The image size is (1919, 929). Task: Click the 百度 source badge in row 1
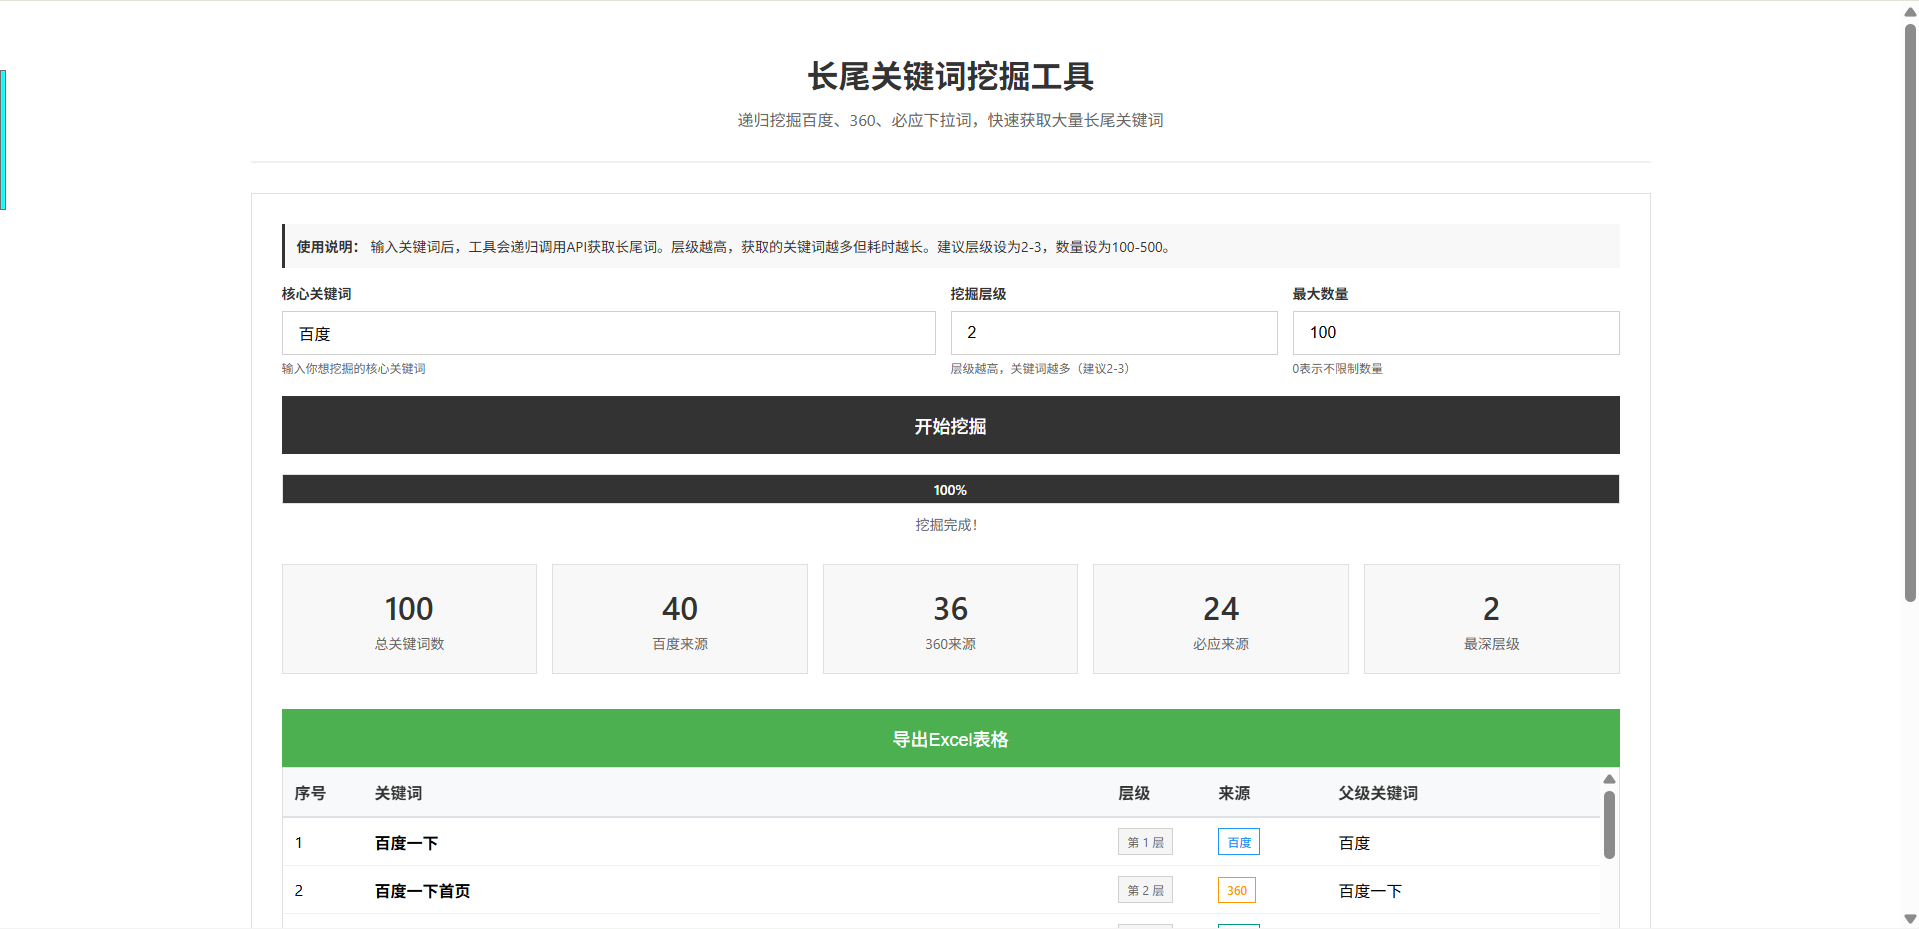(x=1238, y=841)
